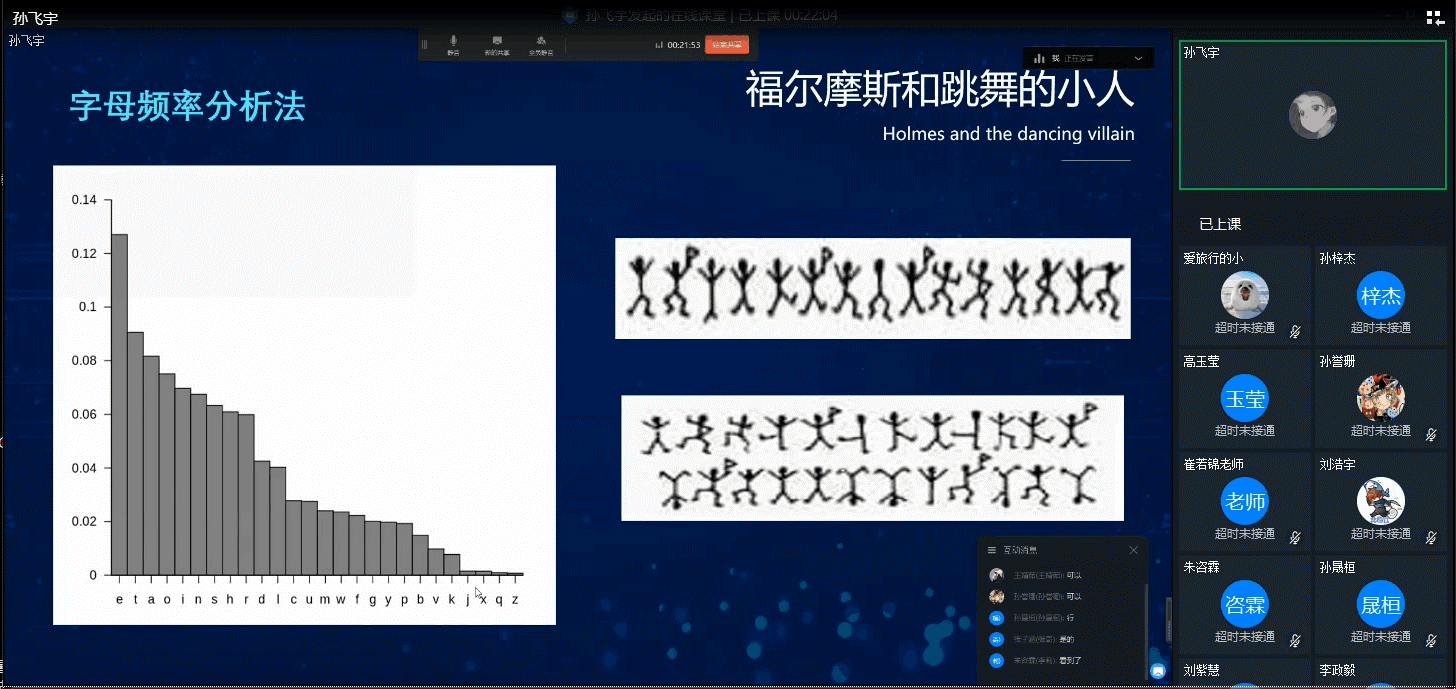1456x689 pixels.
Task: Expand the 正在发言 speaker dropdown
Action: tap(1138, 58)
